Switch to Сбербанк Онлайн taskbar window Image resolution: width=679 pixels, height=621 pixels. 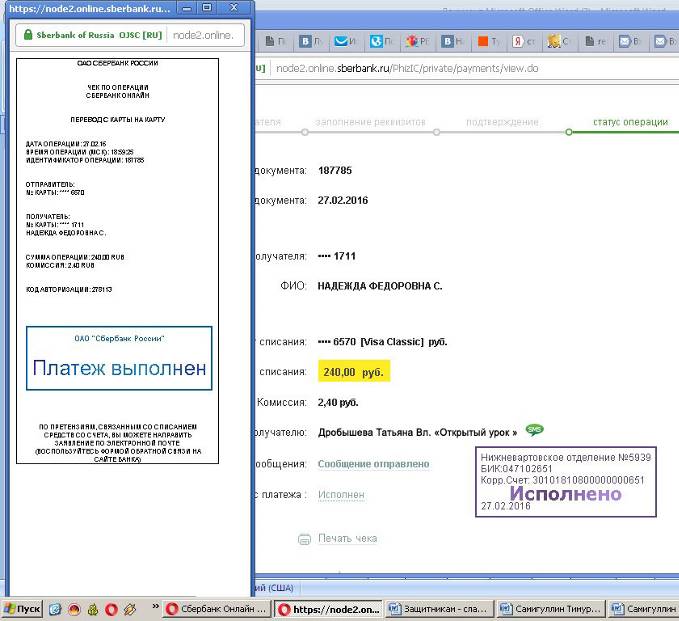(x=217, y=609)
